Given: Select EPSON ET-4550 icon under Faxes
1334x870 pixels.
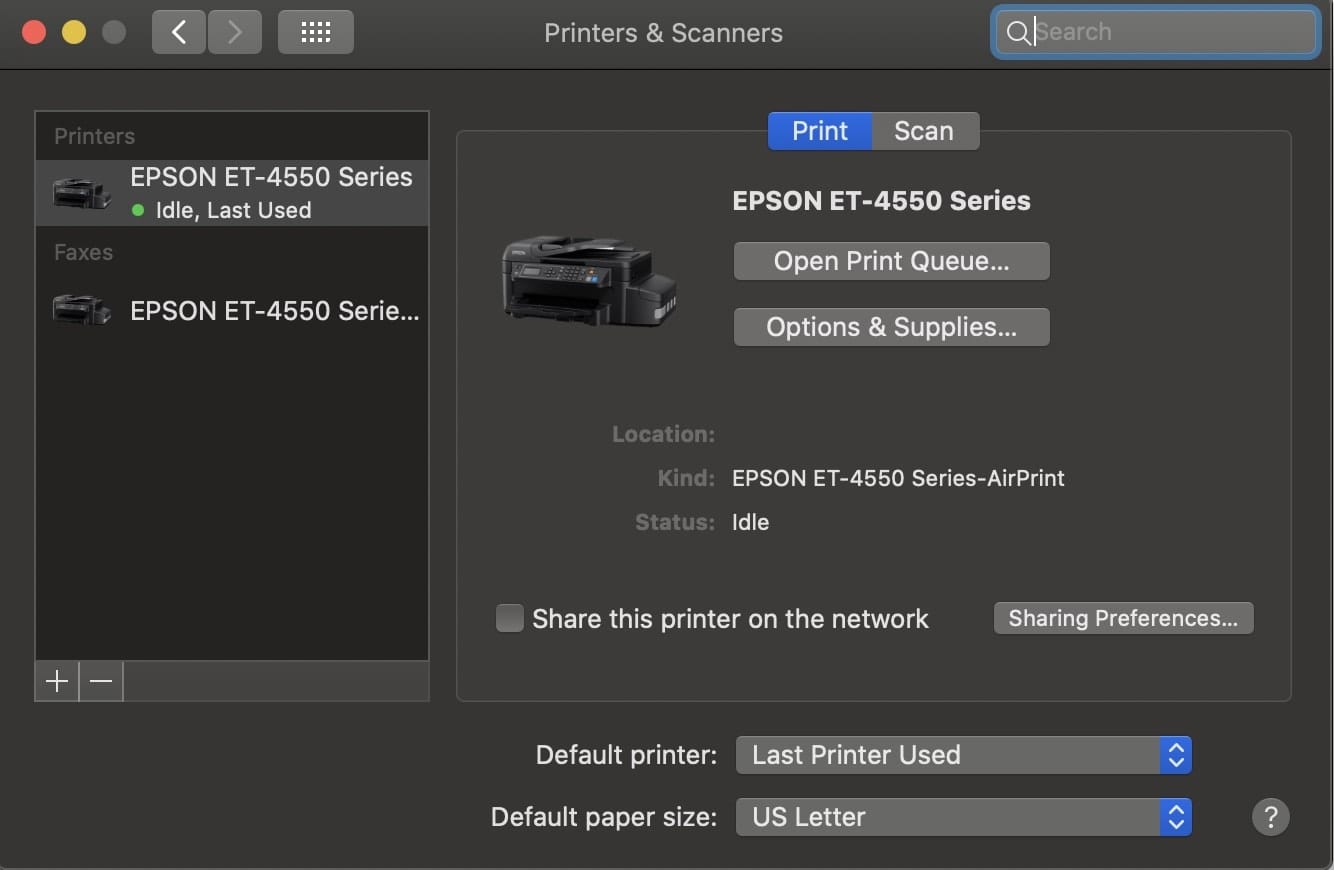Looking at the screenshot, I should click(81, 310).
